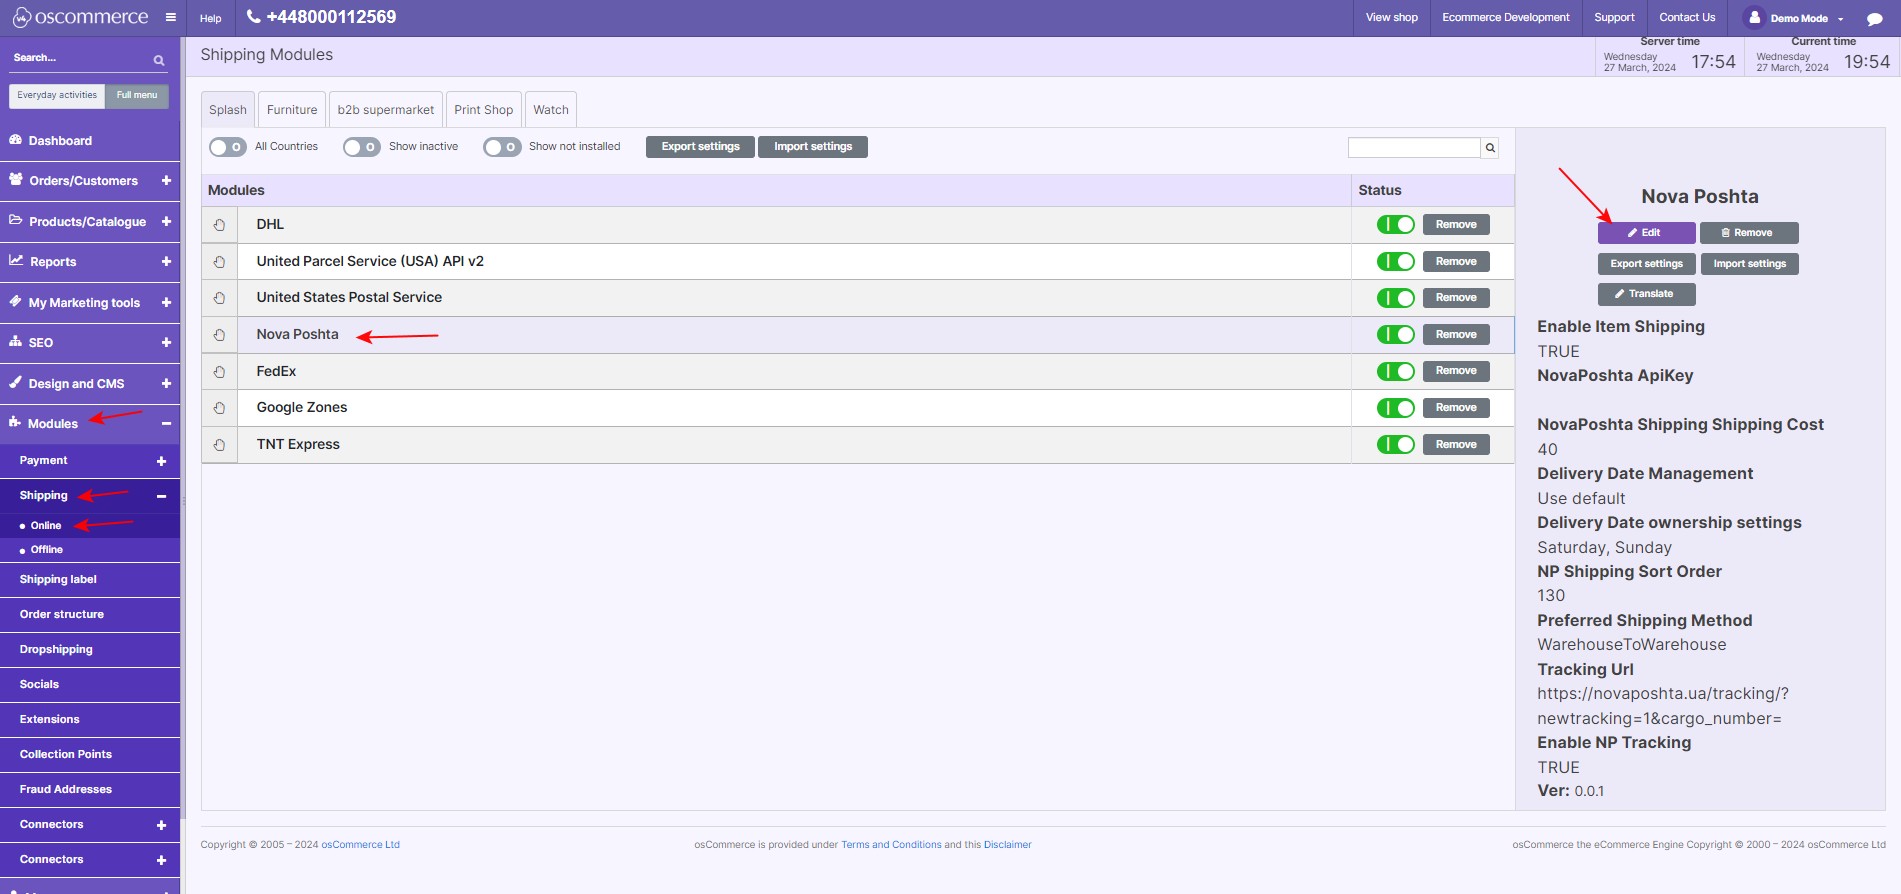Switch to the Print Shop tab
The image size is (1901, 894).
(x=484, y=110)
